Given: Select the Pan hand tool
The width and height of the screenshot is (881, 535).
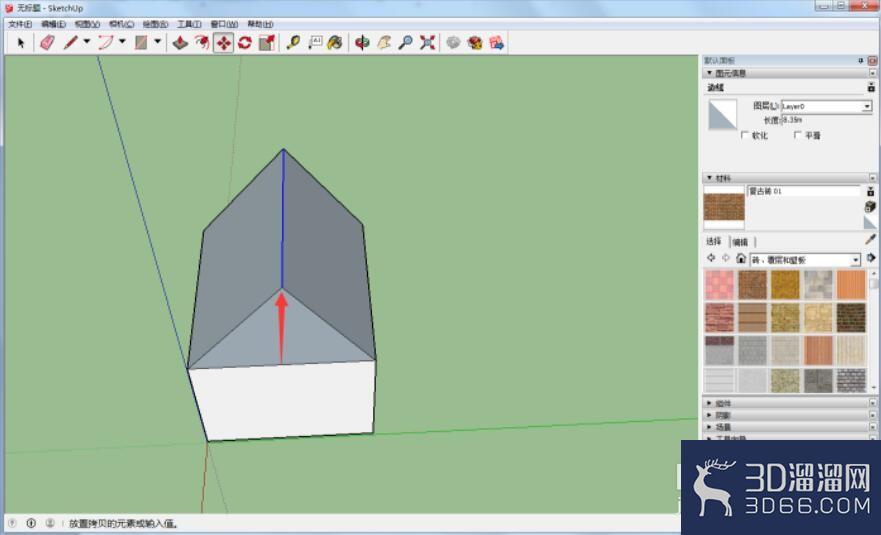Looking at the screenshot, I should click(384, 43).
